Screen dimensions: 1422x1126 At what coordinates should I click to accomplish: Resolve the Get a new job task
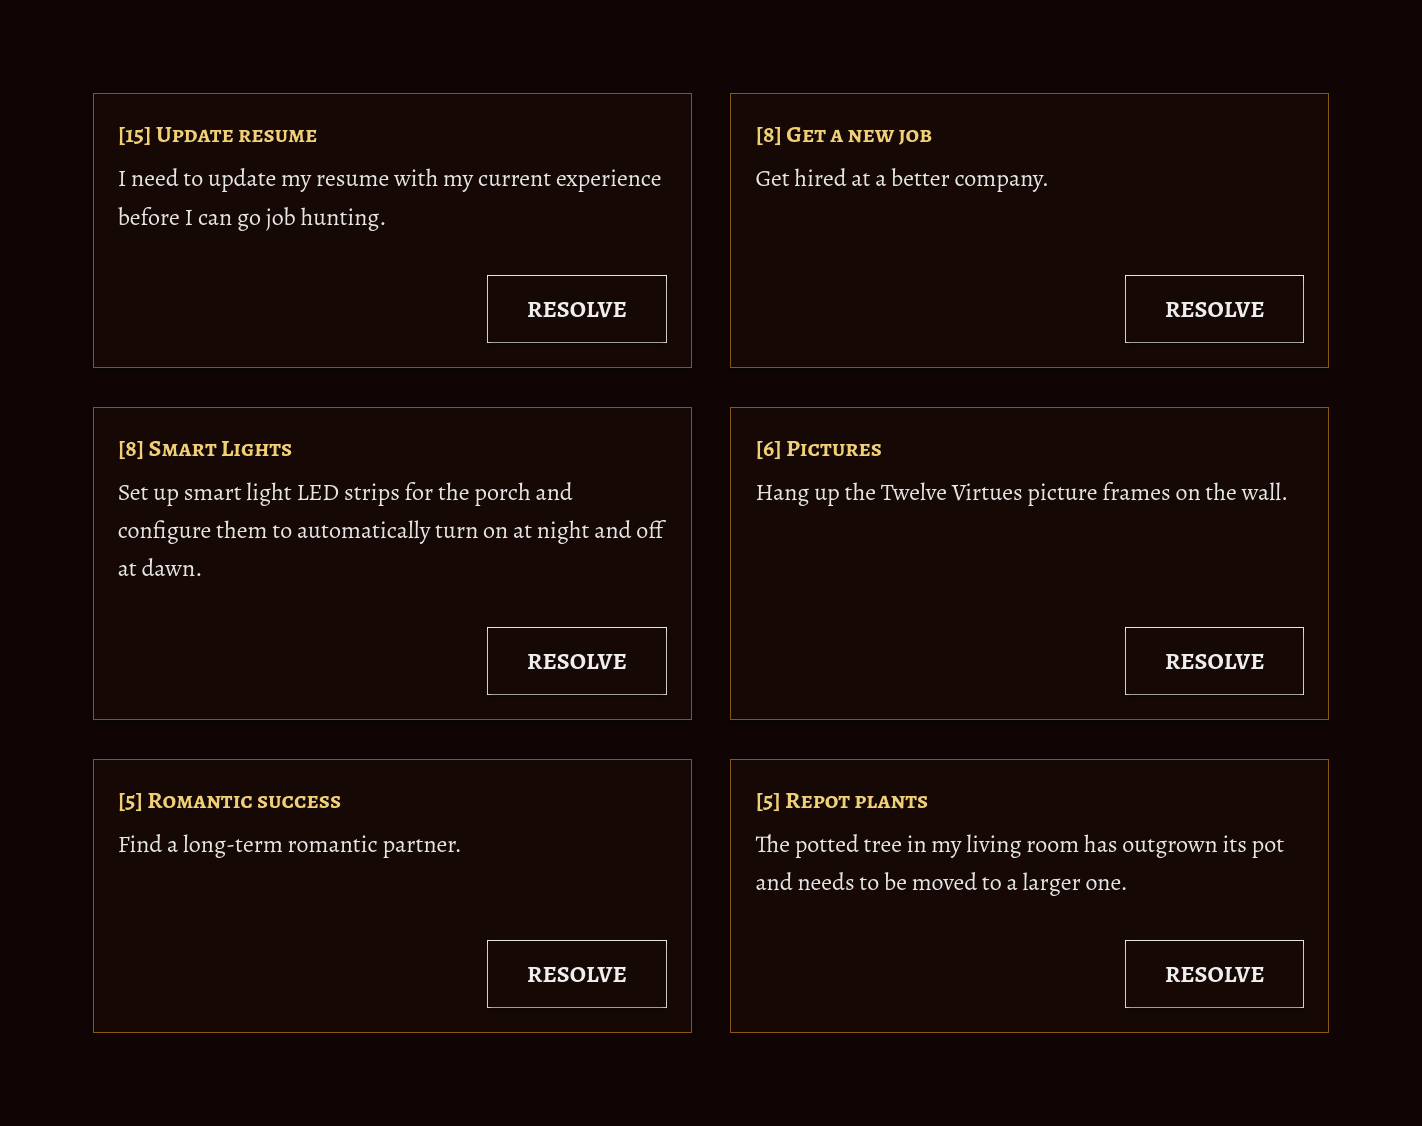pos(1214,309)
